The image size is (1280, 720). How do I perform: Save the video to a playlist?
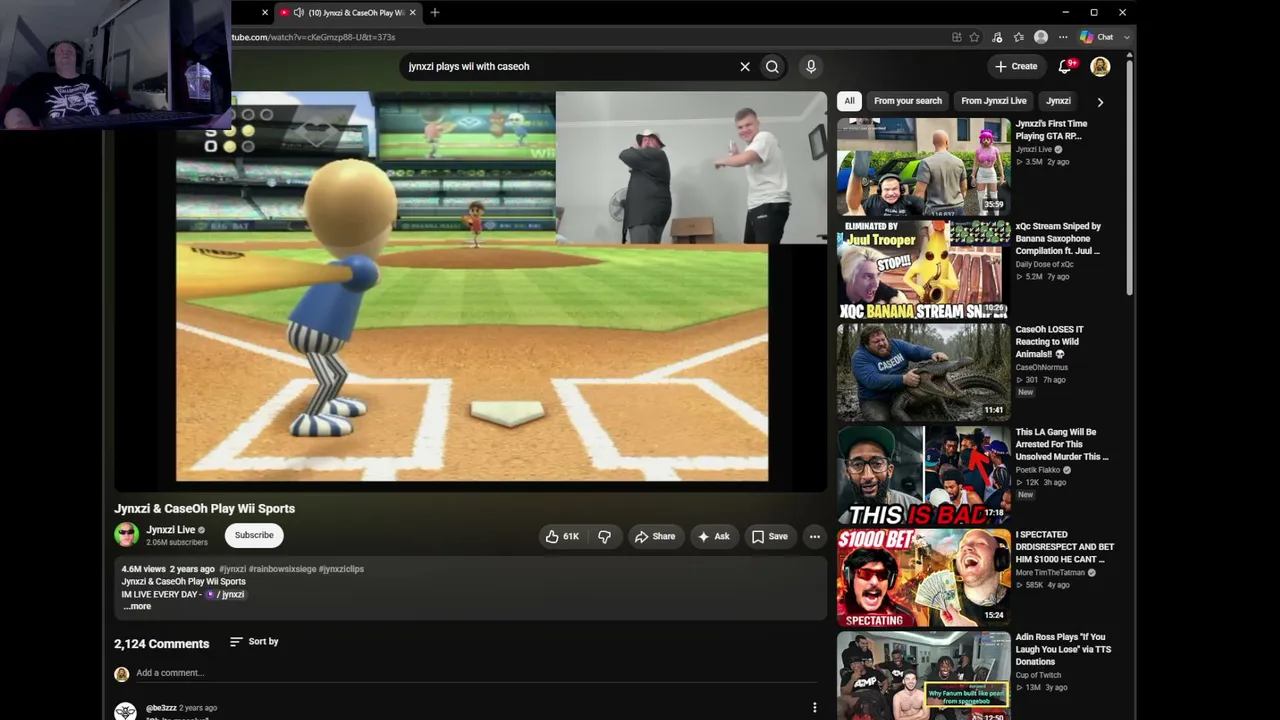pos(770,537)
